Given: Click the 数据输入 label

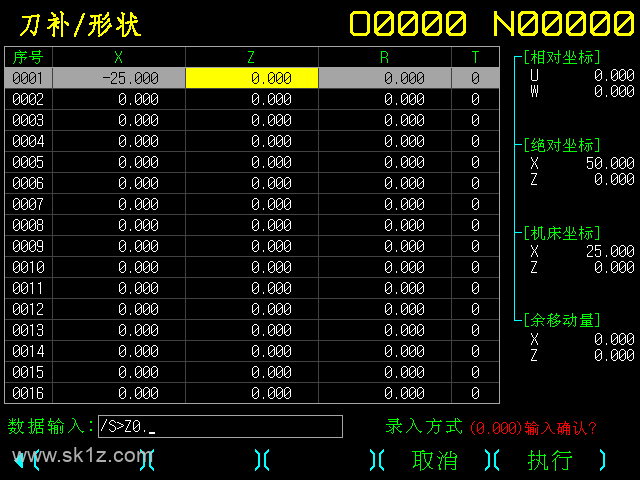Looking at the screenshot, I should point(51,427).
